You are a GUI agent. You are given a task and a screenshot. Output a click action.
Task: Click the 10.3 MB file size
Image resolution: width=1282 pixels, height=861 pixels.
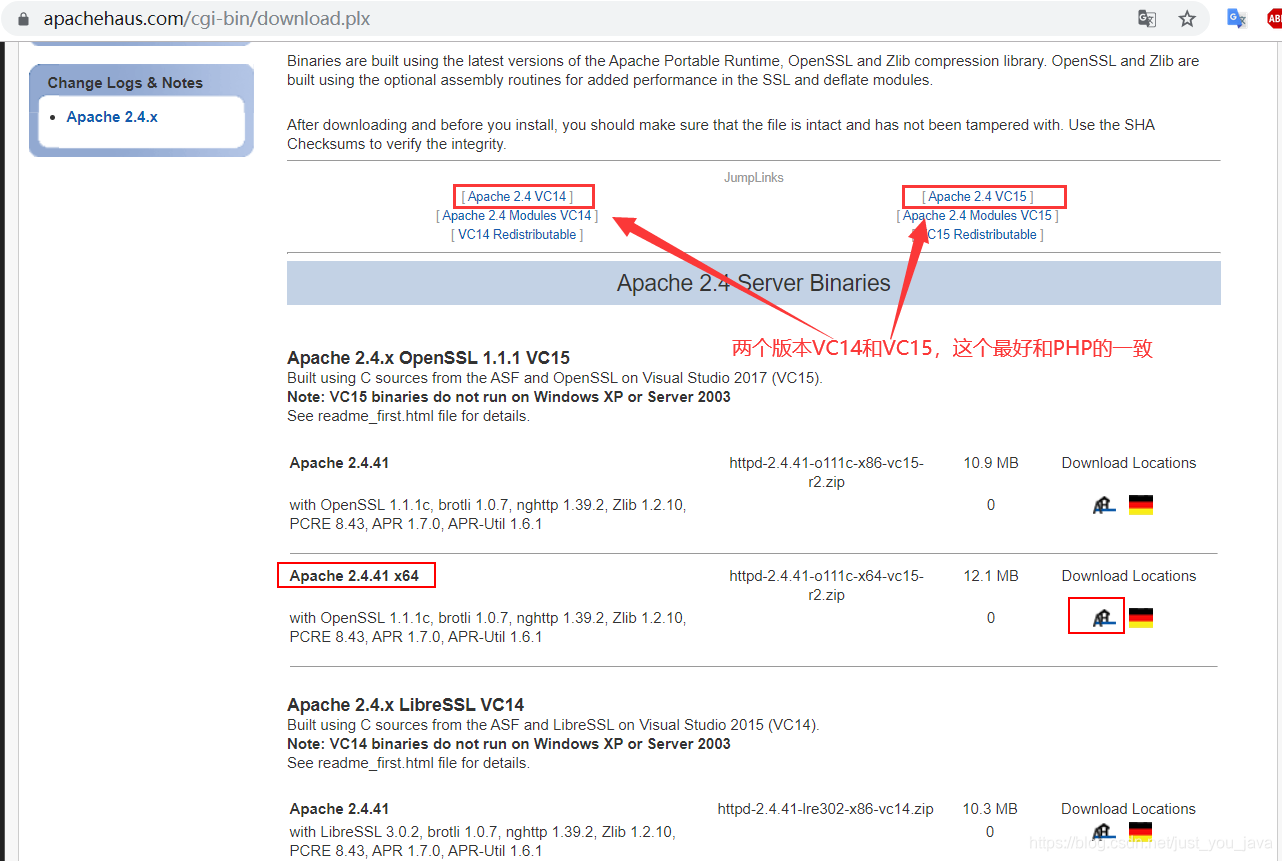coord(991,809)
